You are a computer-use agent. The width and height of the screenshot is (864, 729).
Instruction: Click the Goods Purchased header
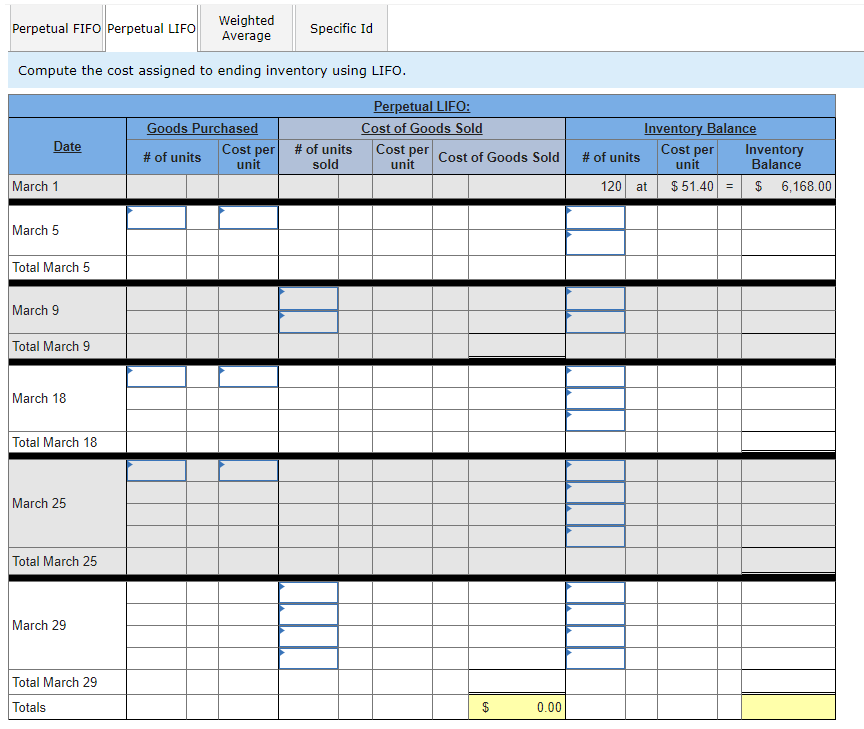point(202,128)
